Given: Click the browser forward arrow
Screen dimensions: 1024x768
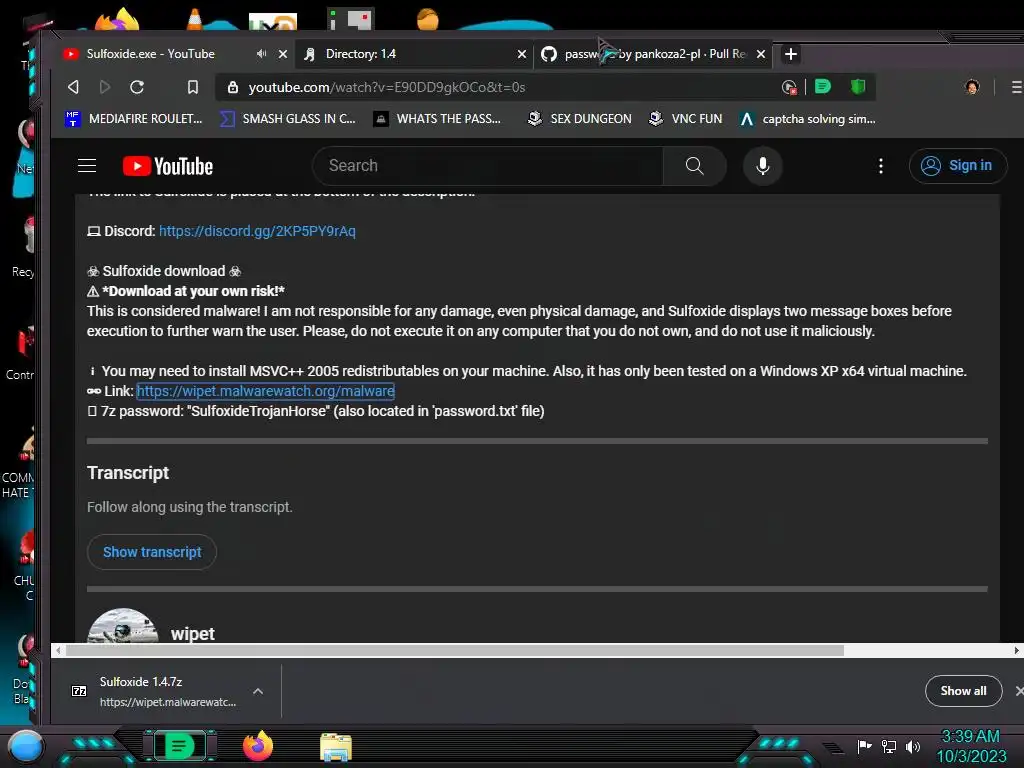Looking at the screenshot, I should 104,87.
